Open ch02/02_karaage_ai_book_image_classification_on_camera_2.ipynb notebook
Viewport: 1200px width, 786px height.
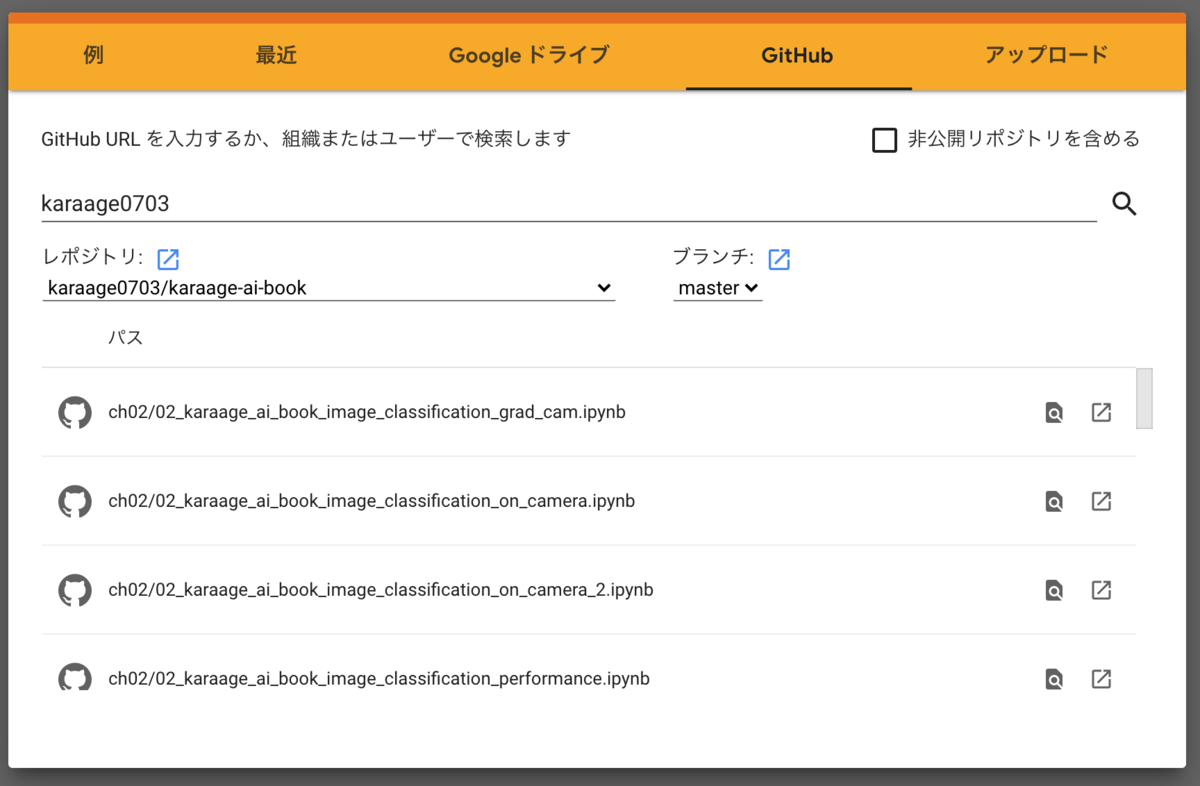tap(380, 590)
